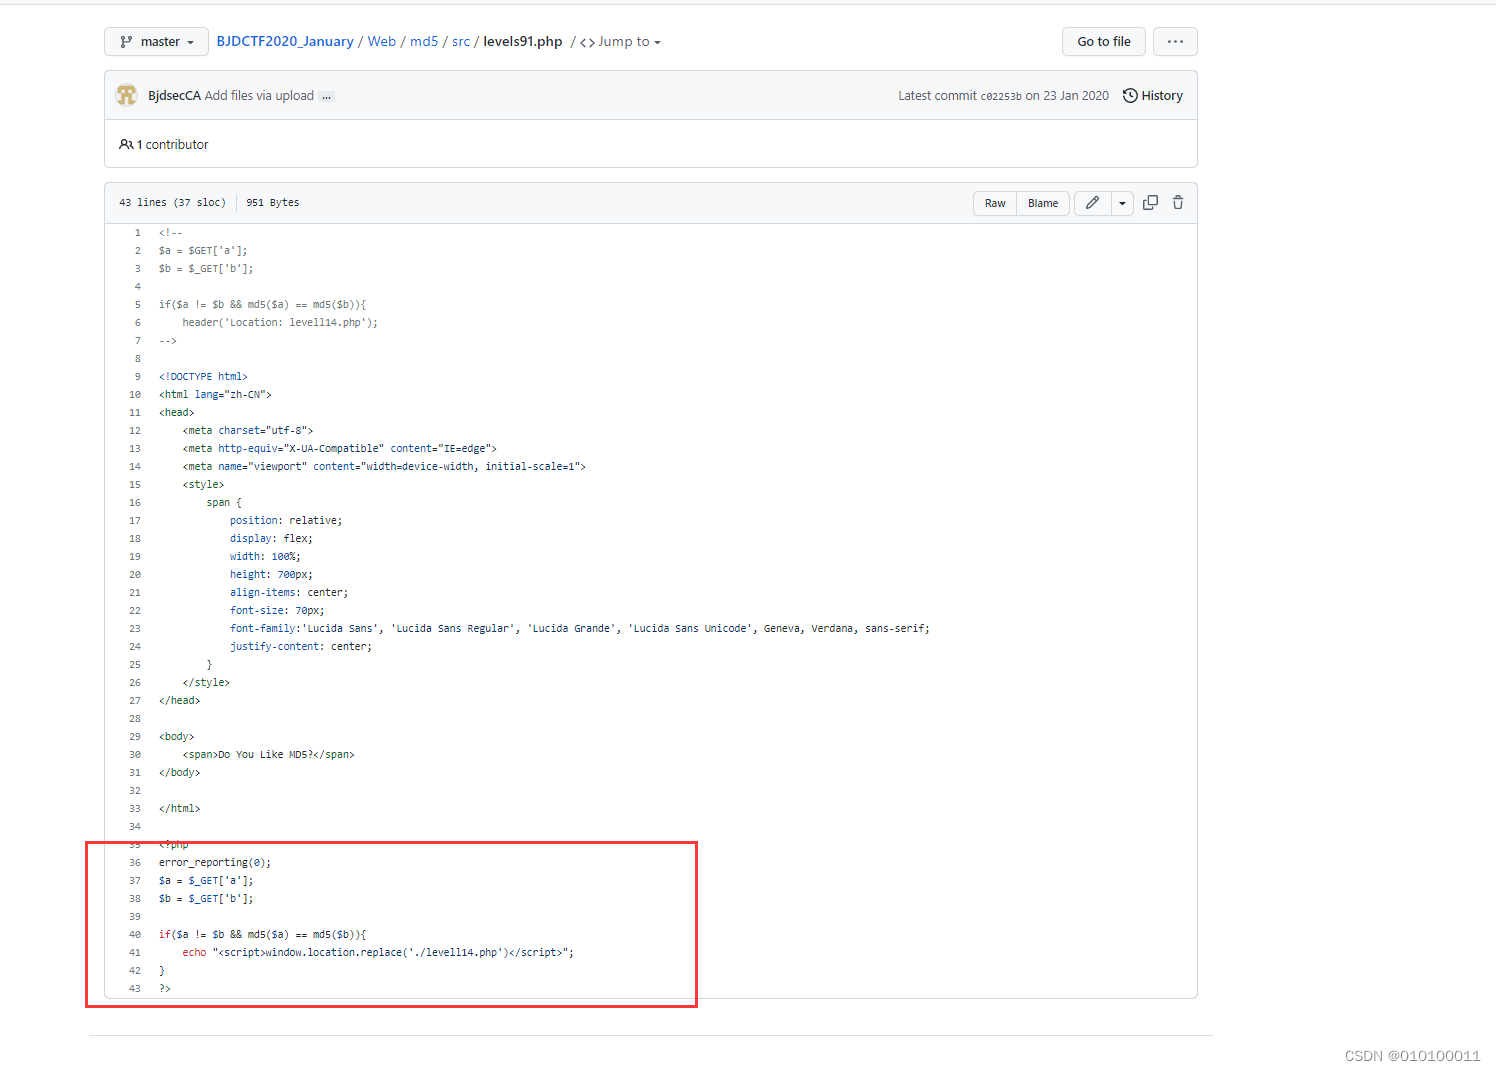Delete this file trash icon

(1178, 203)
